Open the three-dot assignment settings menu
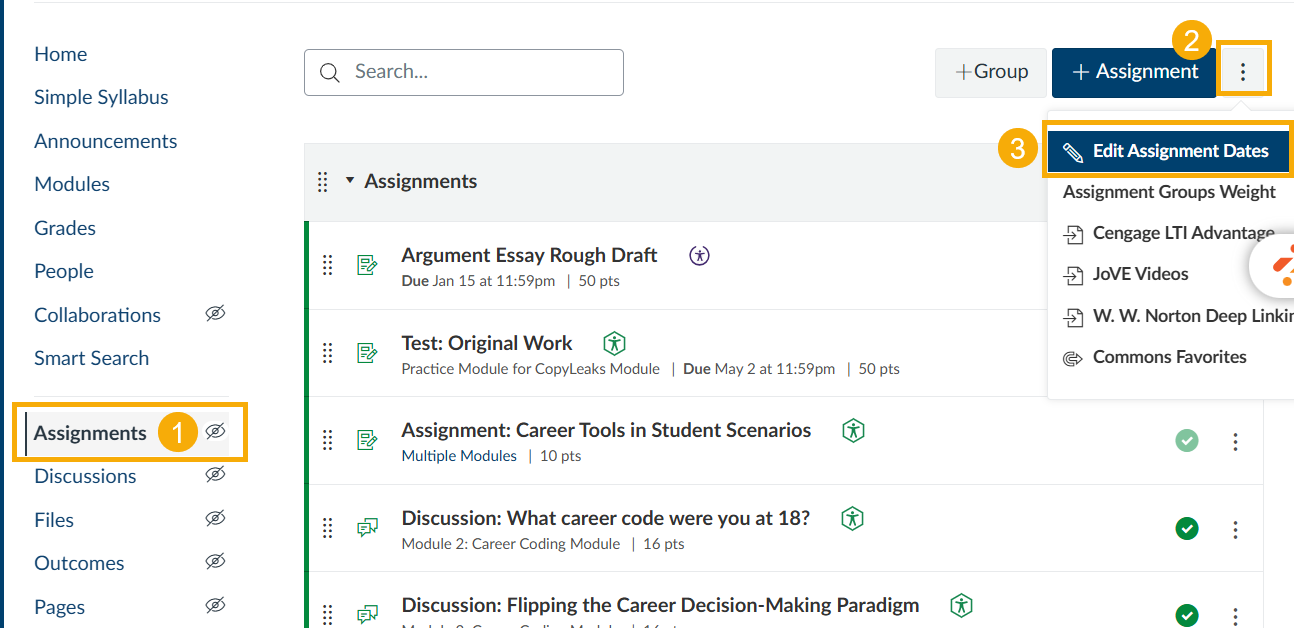Screen dimensions: 1294x628 1243,72
